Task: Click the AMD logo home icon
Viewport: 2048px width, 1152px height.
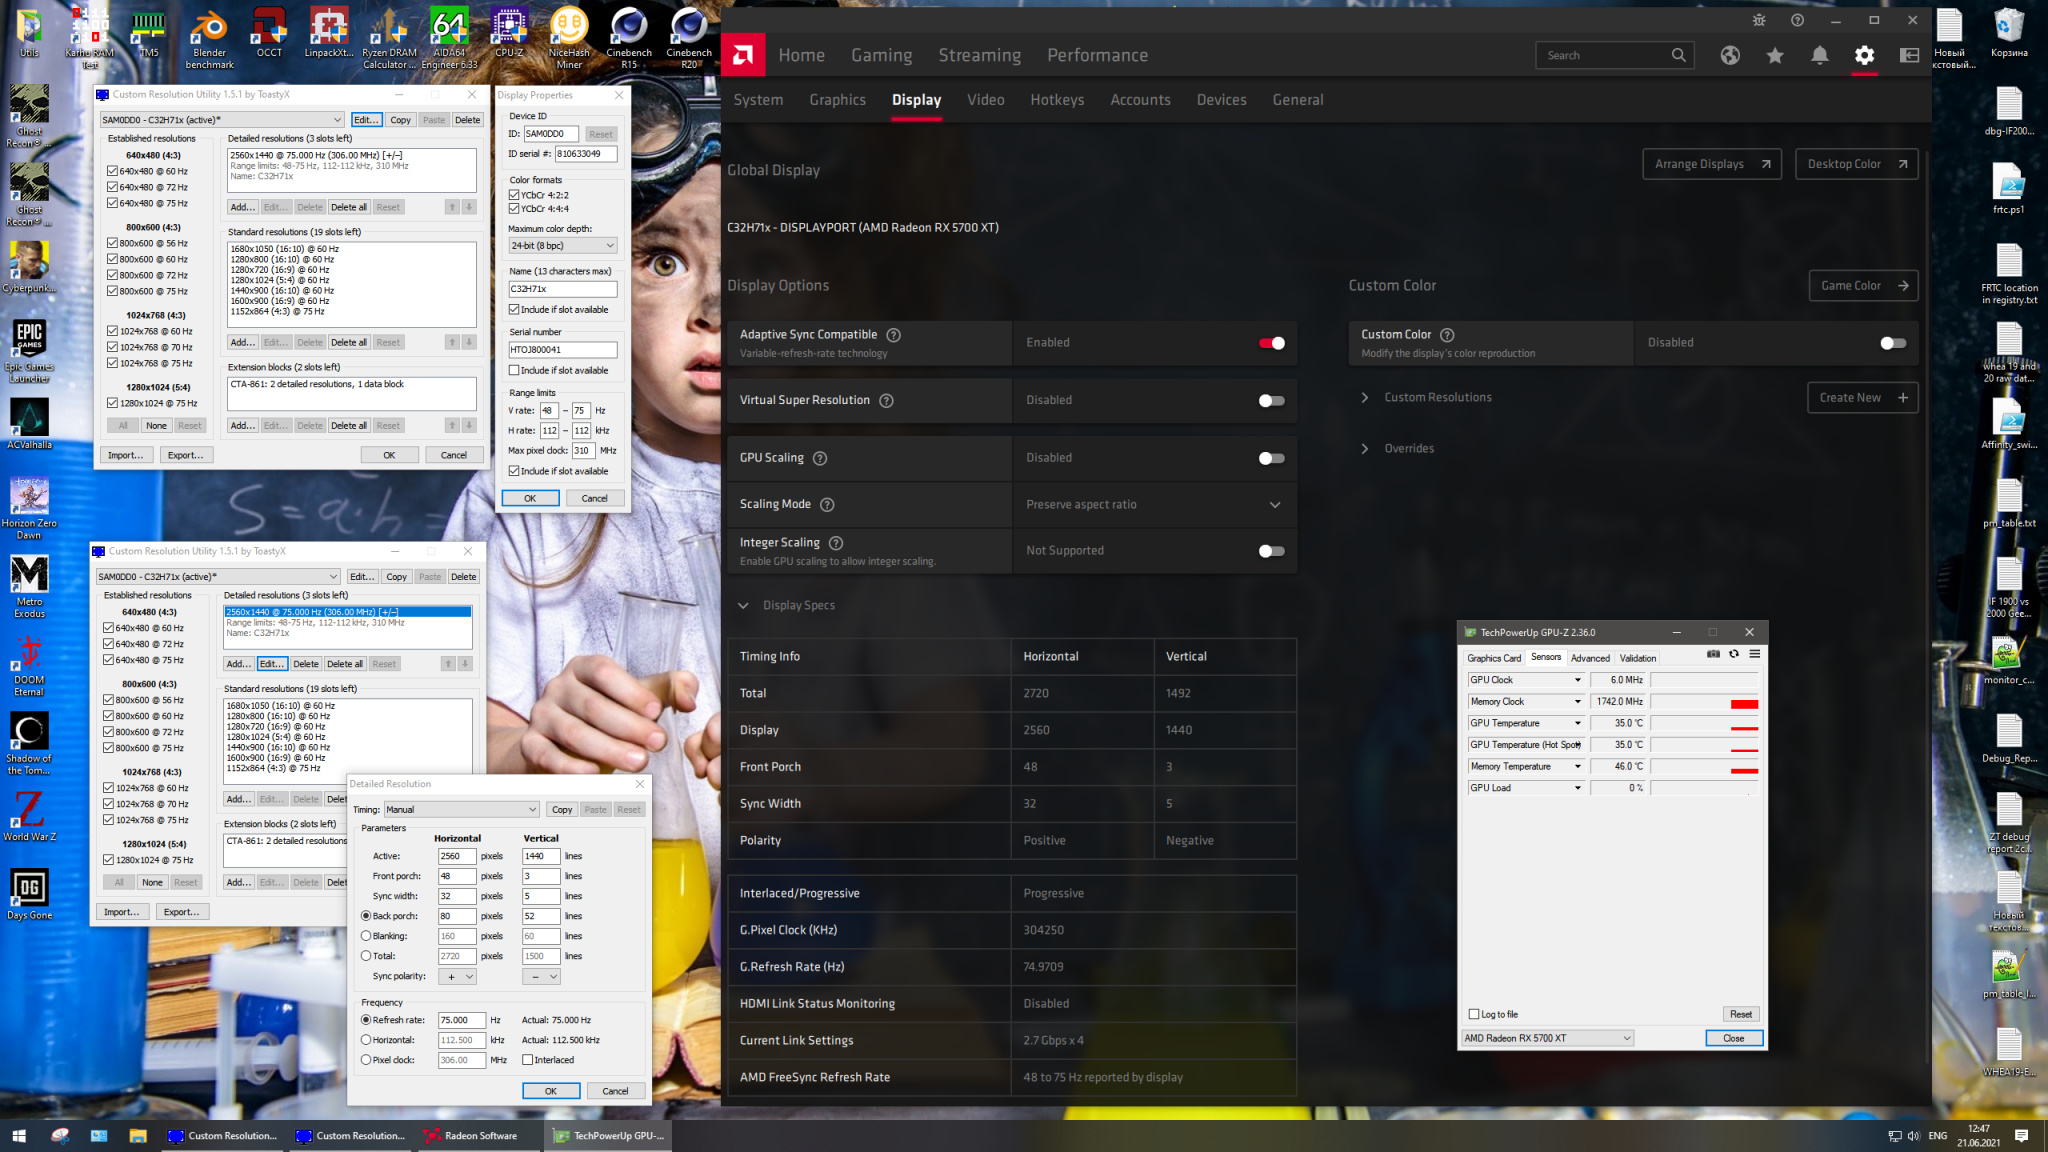Action: 743,55
